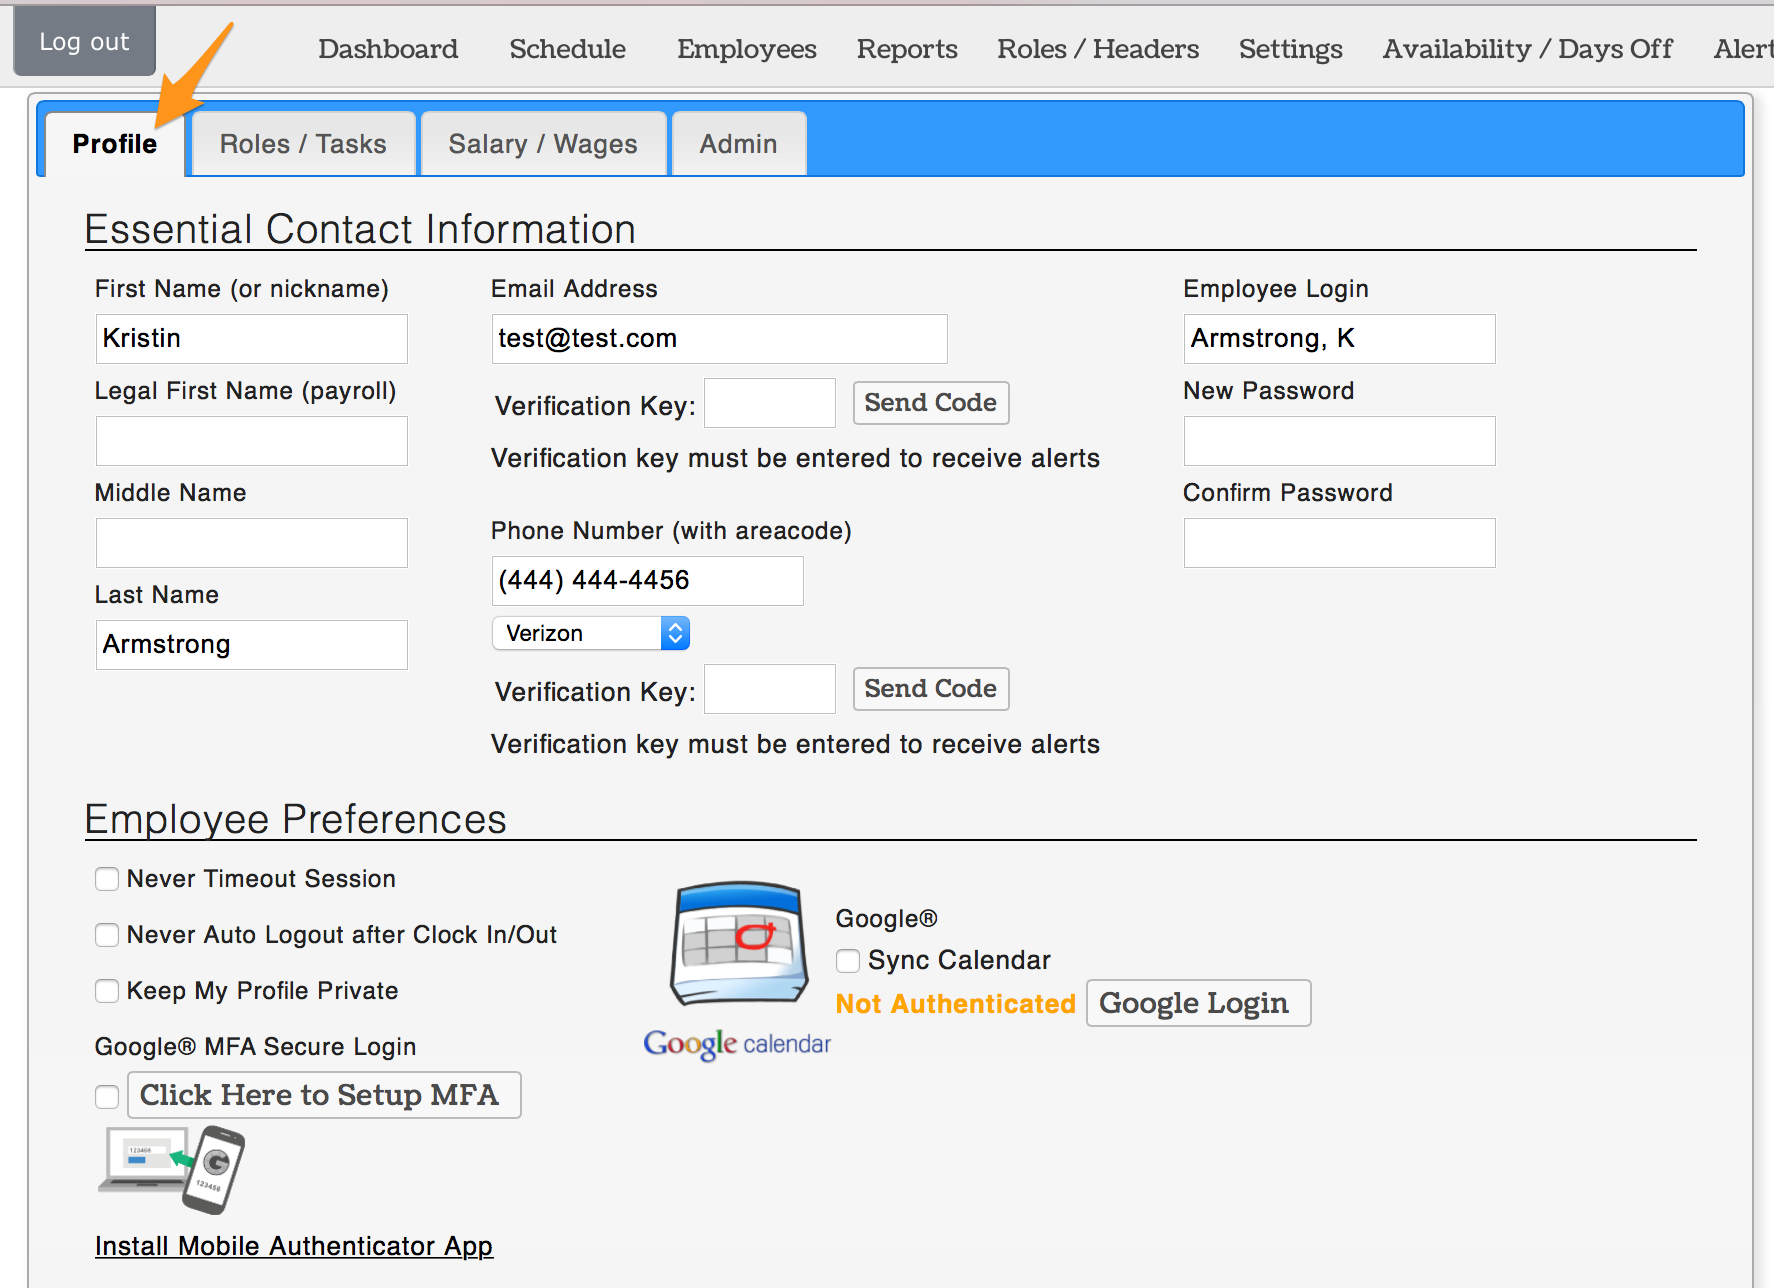
Task: Go to Dashboard in the top menu
Action: pos(388,49)
